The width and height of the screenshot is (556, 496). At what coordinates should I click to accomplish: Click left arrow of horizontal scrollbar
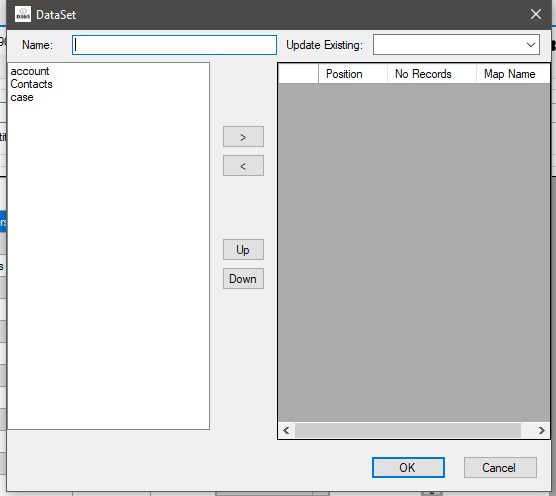click(287, 430)
